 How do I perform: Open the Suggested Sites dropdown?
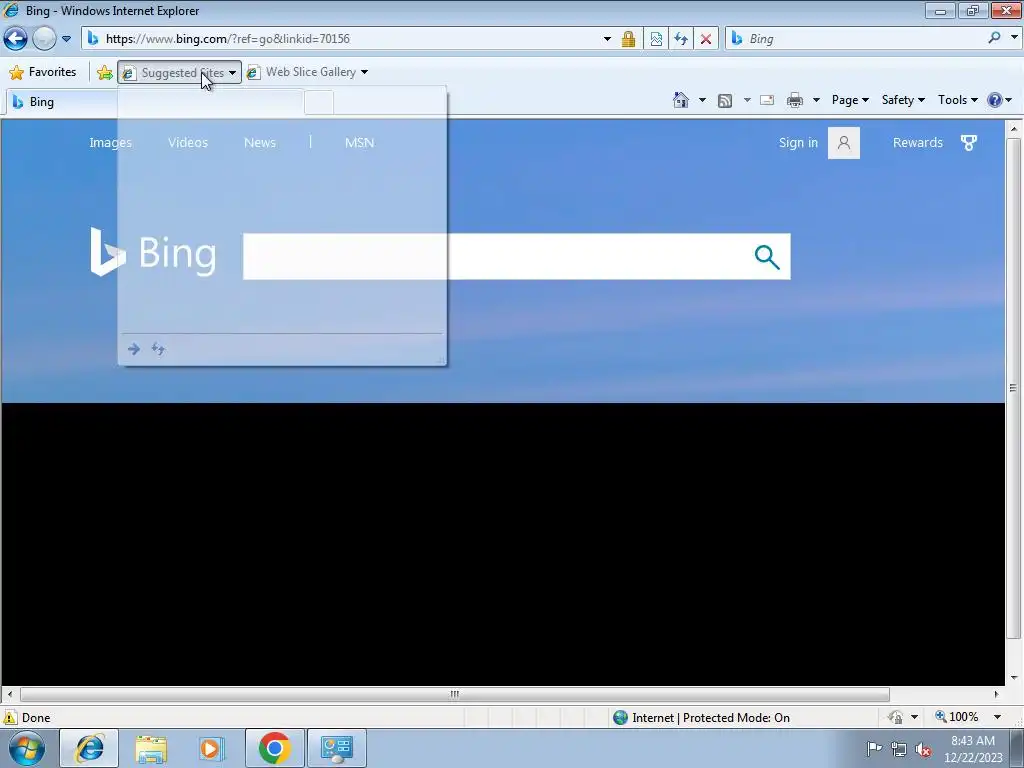click(180, 72)
